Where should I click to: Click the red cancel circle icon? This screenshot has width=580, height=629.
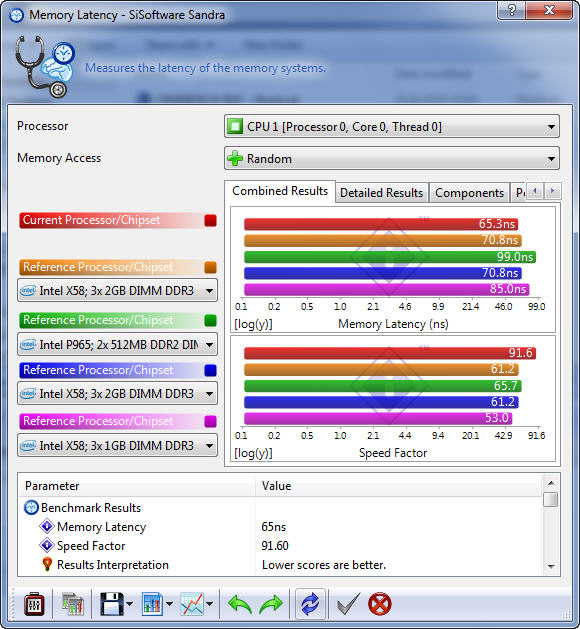click(x=379, y=604)
